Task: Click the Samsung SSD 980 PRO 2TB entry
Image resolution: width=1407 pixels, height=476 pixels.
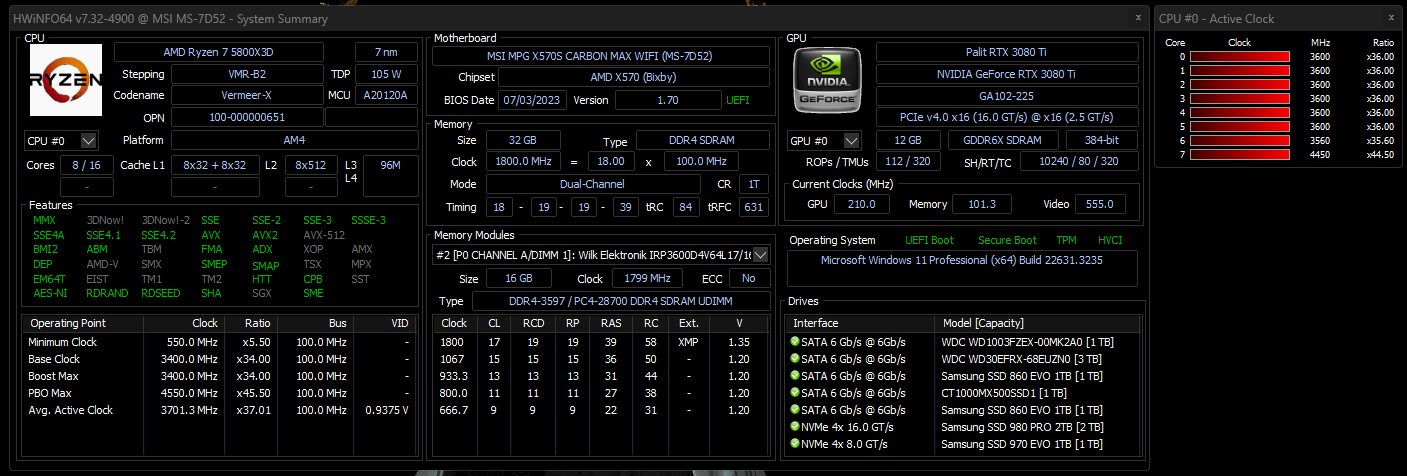Action: click(1021, 427)
